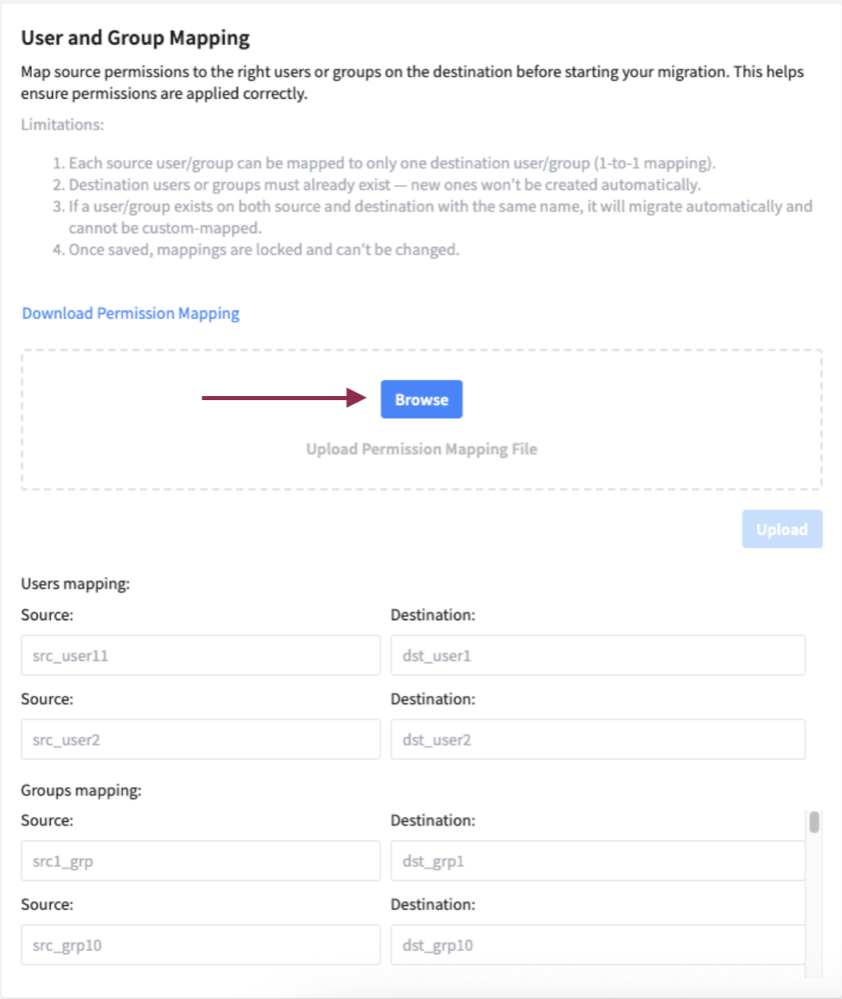Click the dst_user1 destination field
This screenshot has height=999, width=842.
pos(598,655)
